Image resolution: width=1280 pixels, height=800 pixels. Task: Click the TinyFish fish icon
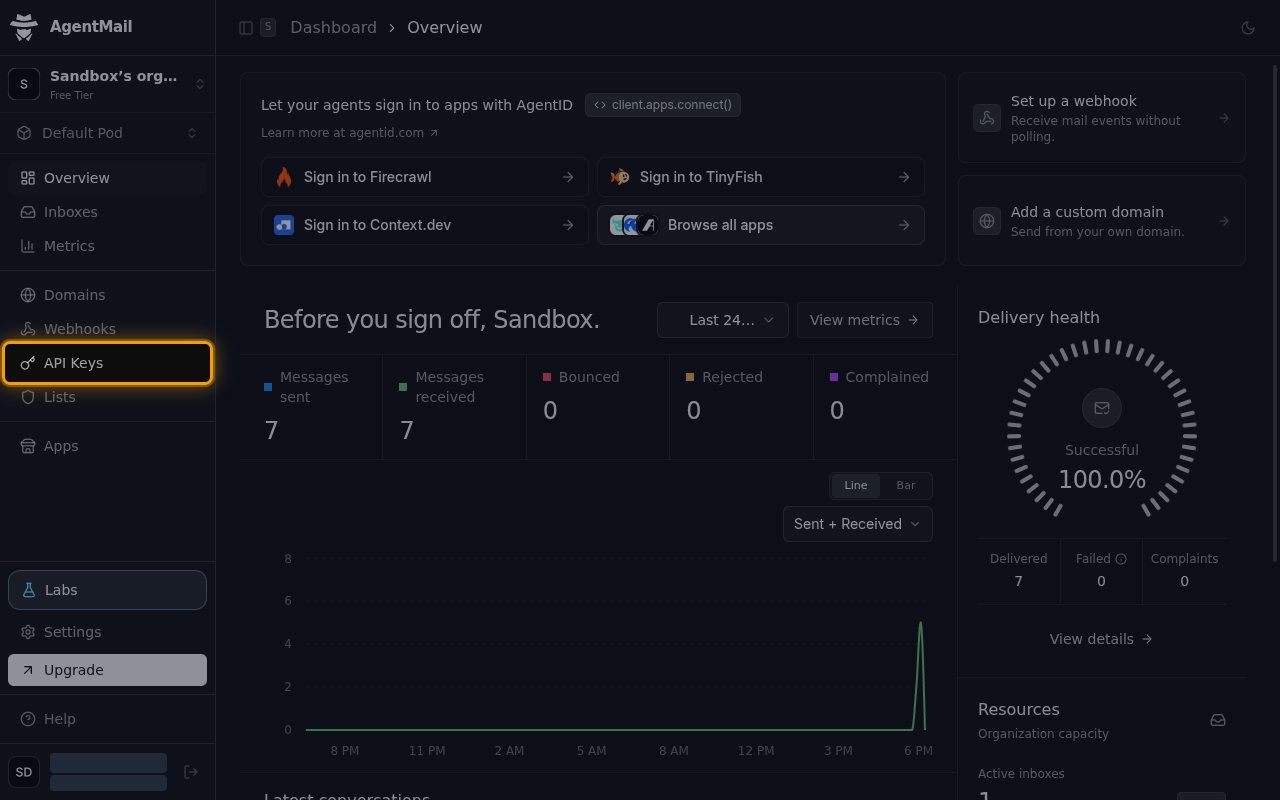(x=620, y=177)
